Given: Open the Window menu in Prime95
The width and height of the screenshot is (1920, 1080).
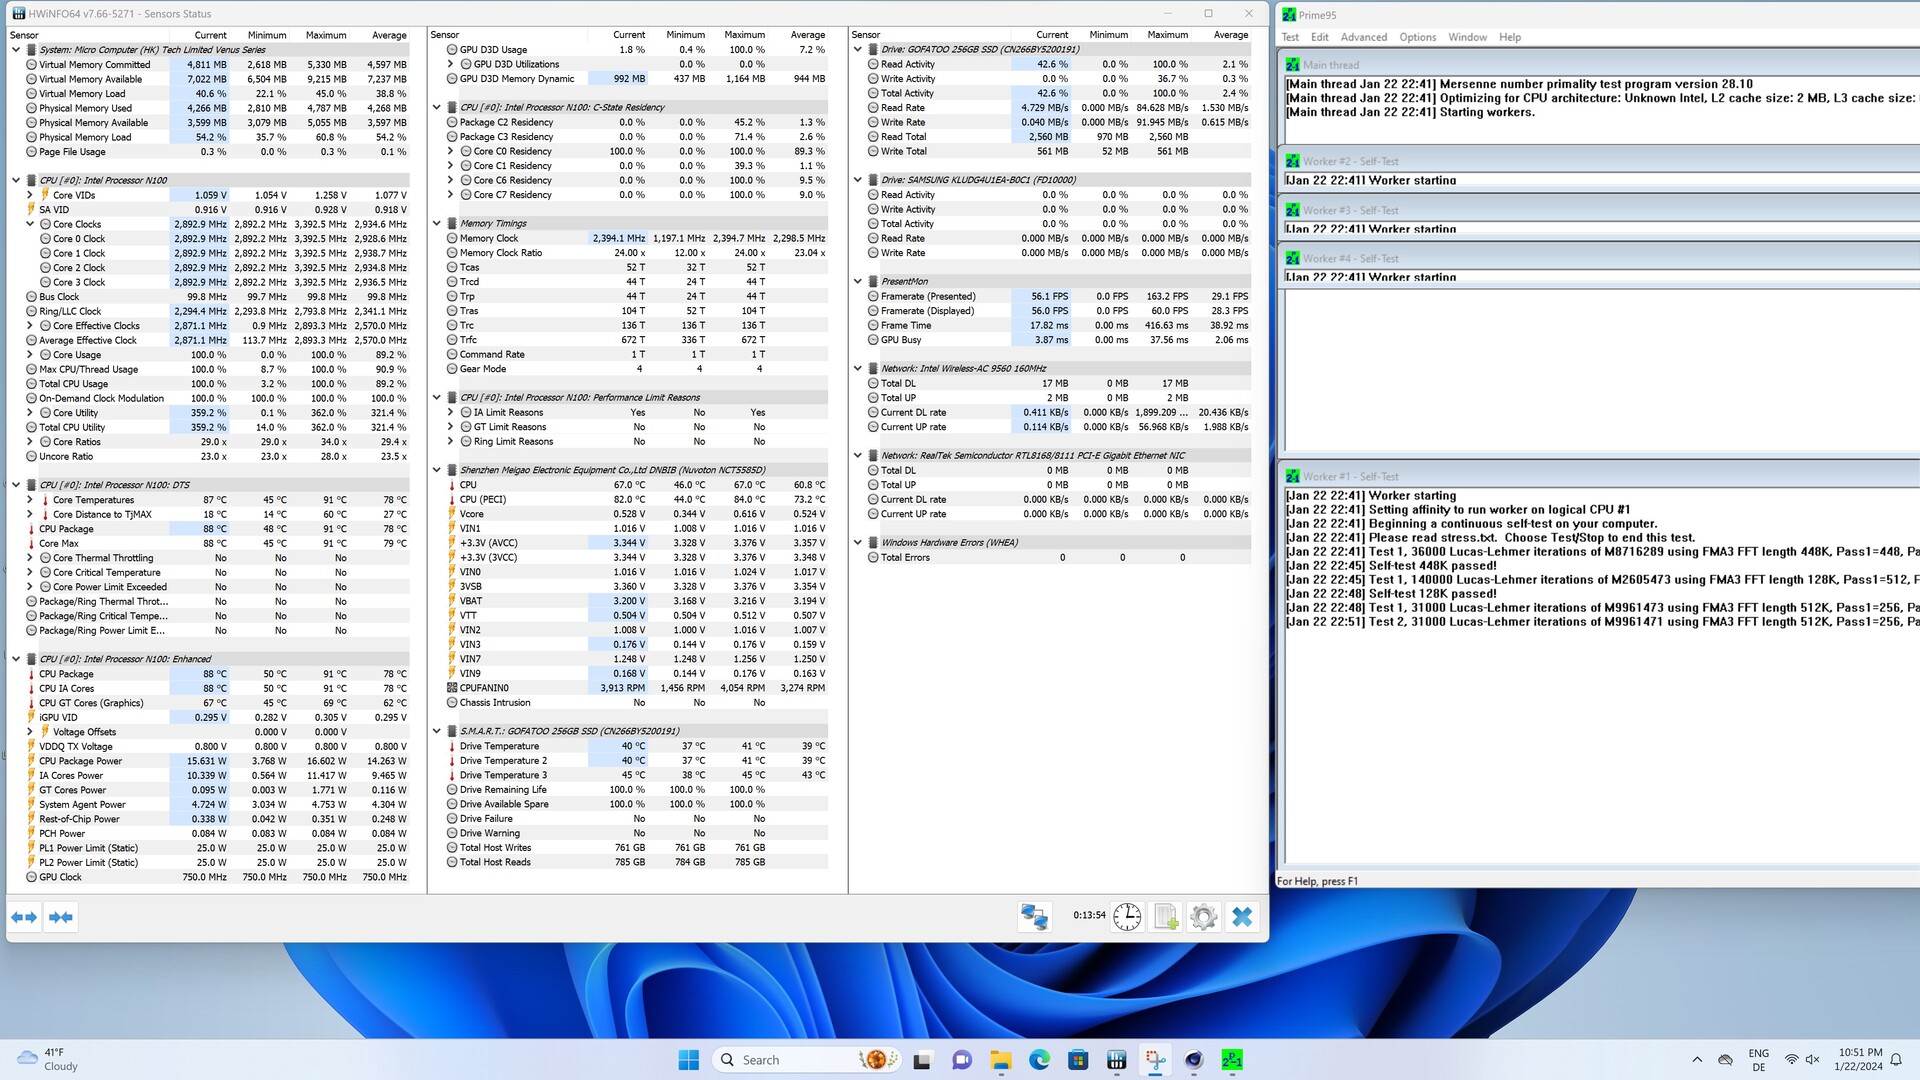Looking at the screenshot, I should point(1468,37).
